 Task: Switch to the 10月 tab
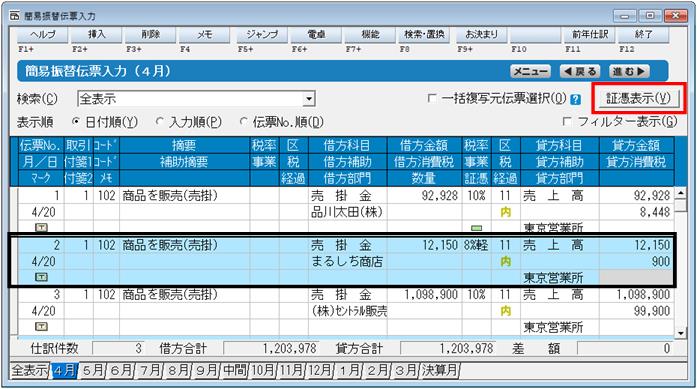pyautogui.click(x=263, y=370)
